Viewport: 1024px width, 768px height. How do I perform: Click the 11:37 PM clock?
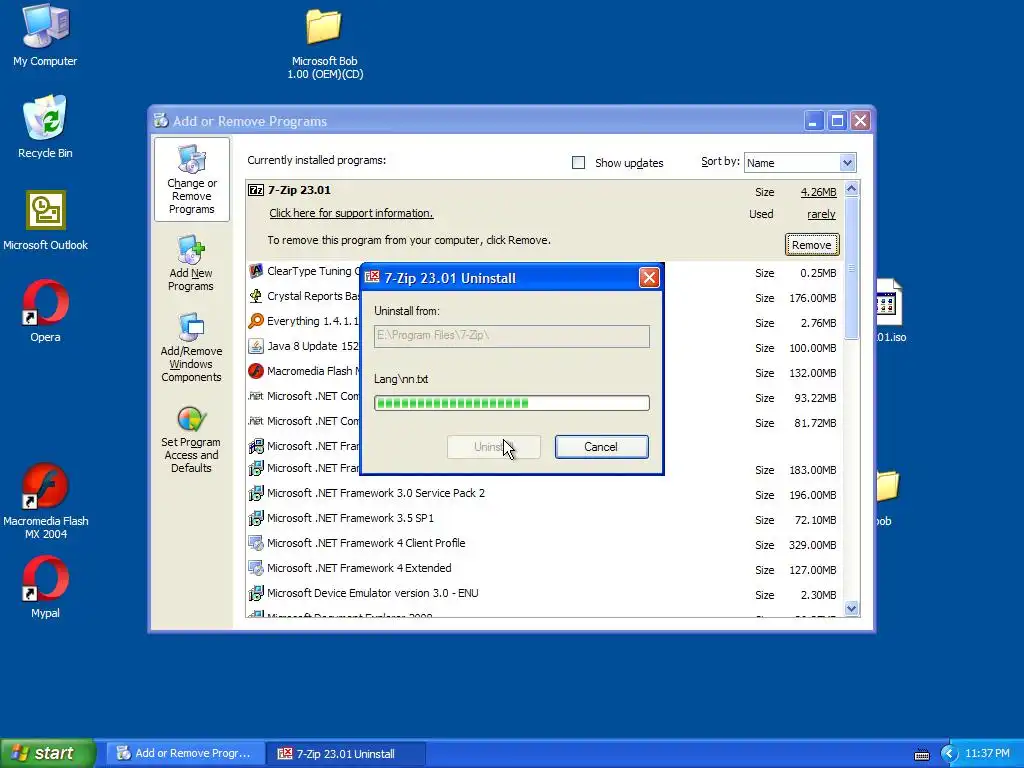(x=987, y=753)
